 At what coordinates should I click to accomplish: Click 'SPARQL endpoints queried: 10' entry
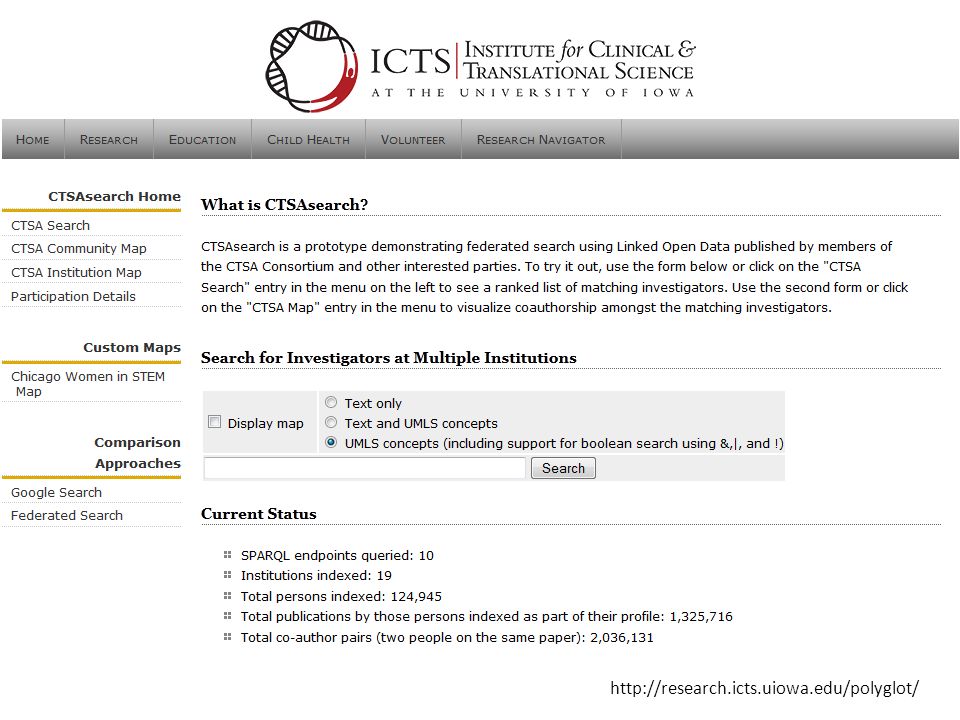point(337,555)
